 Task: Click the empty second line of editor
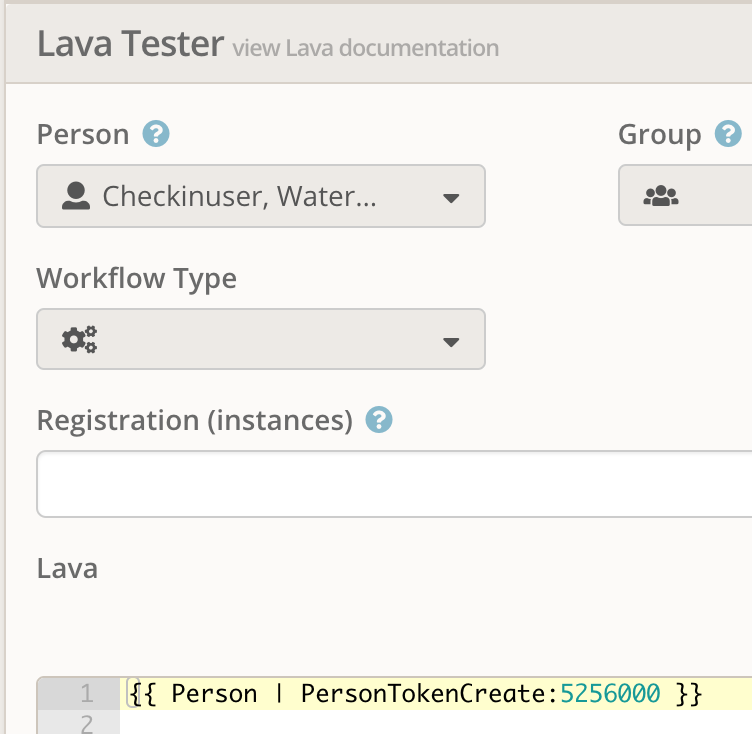[436, 722]
